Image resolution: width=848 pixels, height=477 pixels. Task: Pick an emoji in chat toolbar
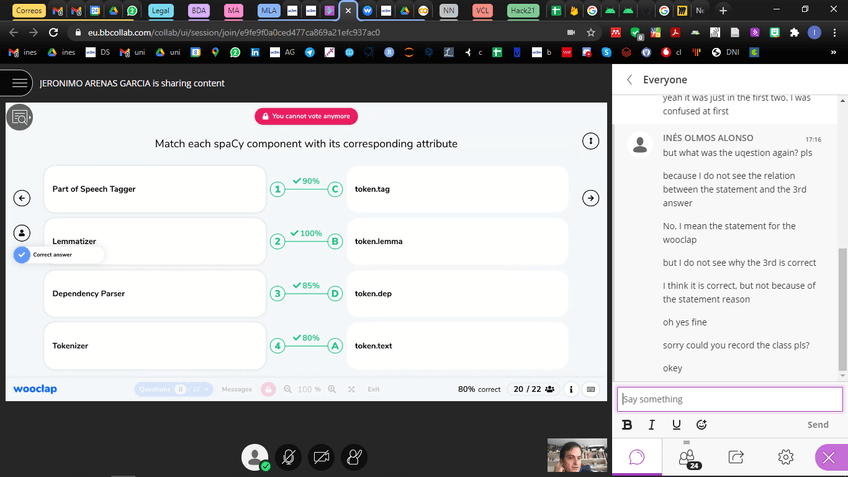[702, 424]
